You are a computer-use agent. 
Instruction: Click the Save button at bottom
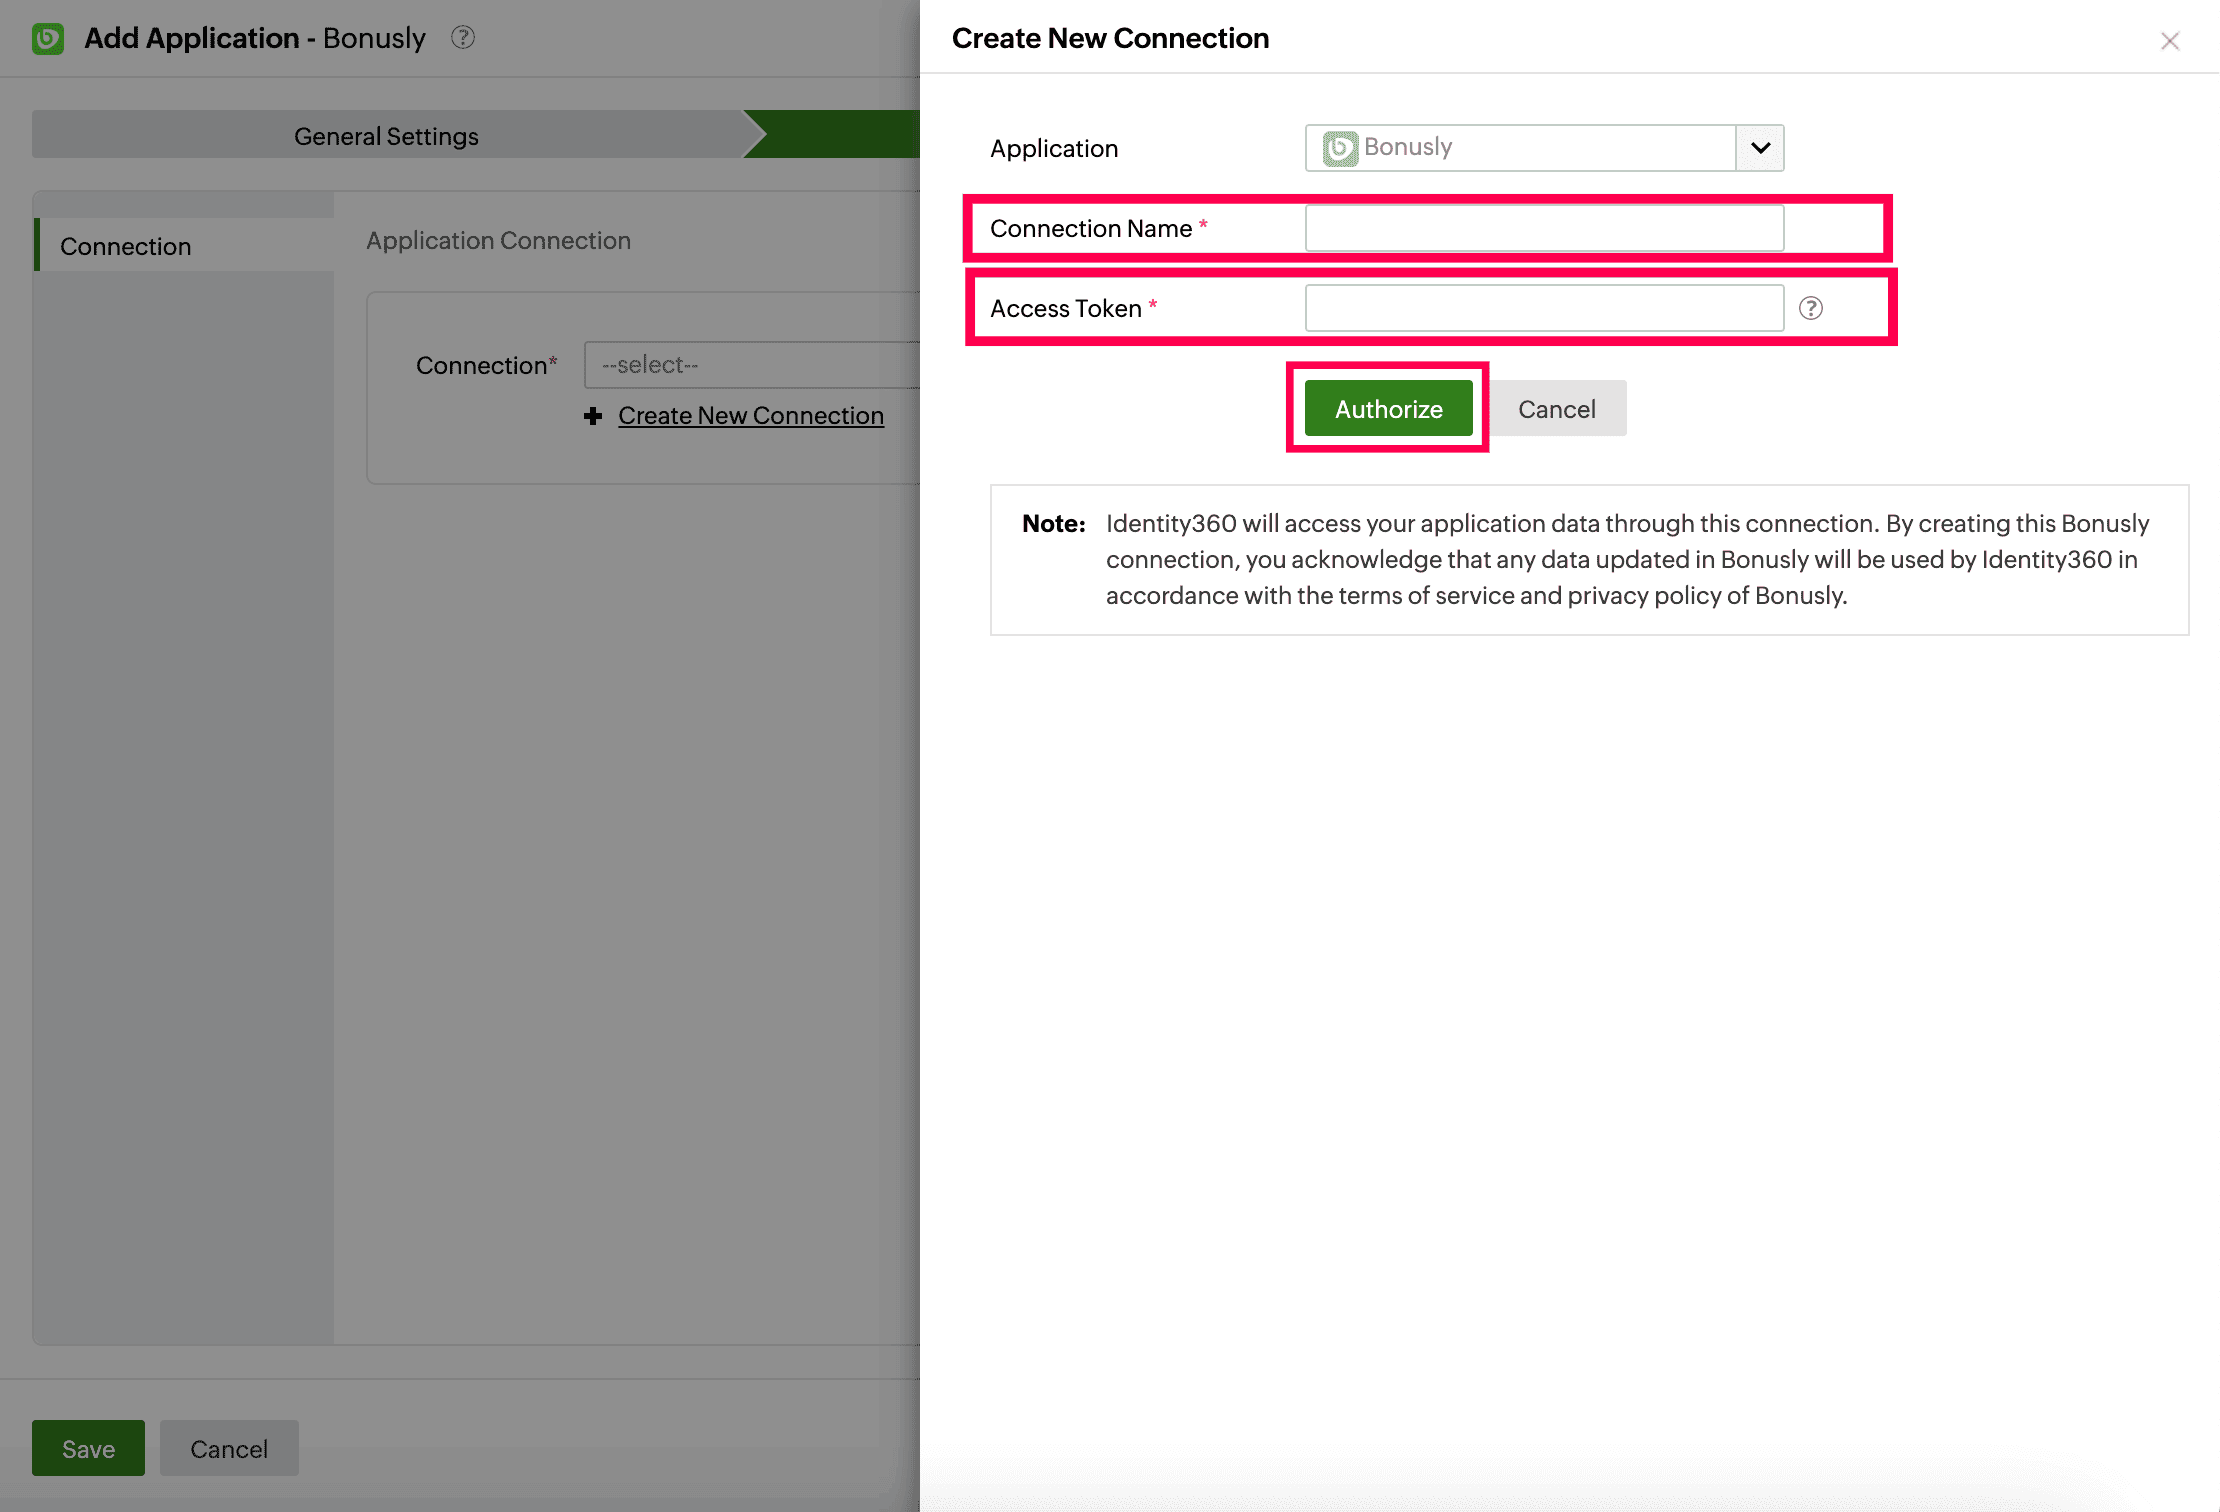[88, 1448]
